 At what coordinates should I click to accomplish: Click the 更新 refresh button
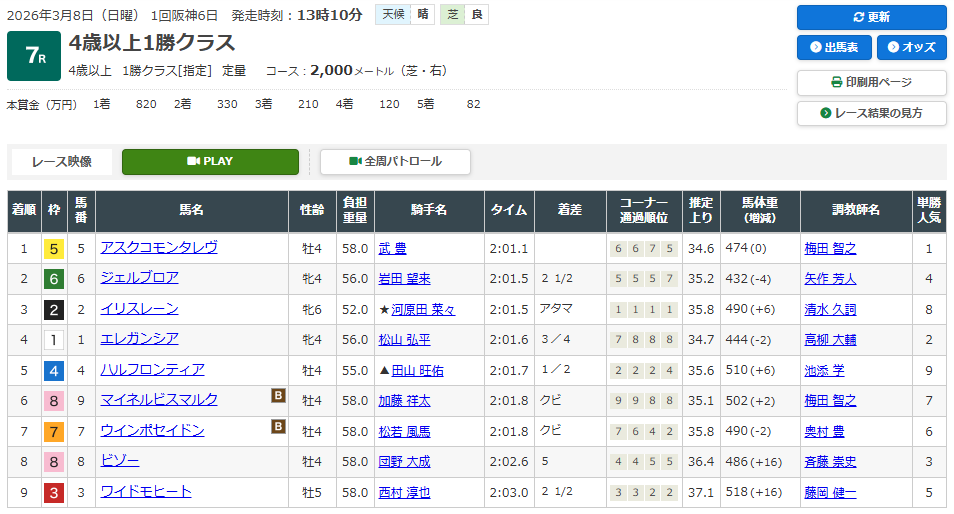[871, 17]
